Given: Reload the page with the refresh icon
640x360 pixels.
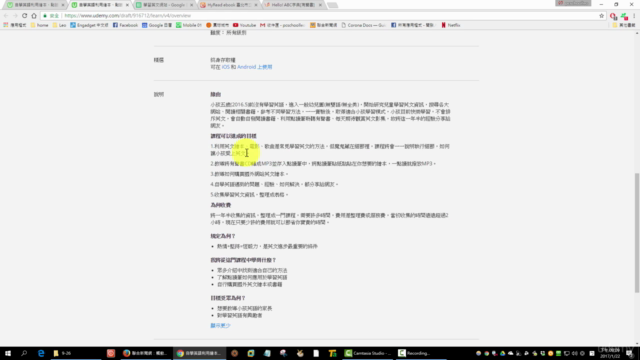Looking at the screenshot, I should 24,16.
